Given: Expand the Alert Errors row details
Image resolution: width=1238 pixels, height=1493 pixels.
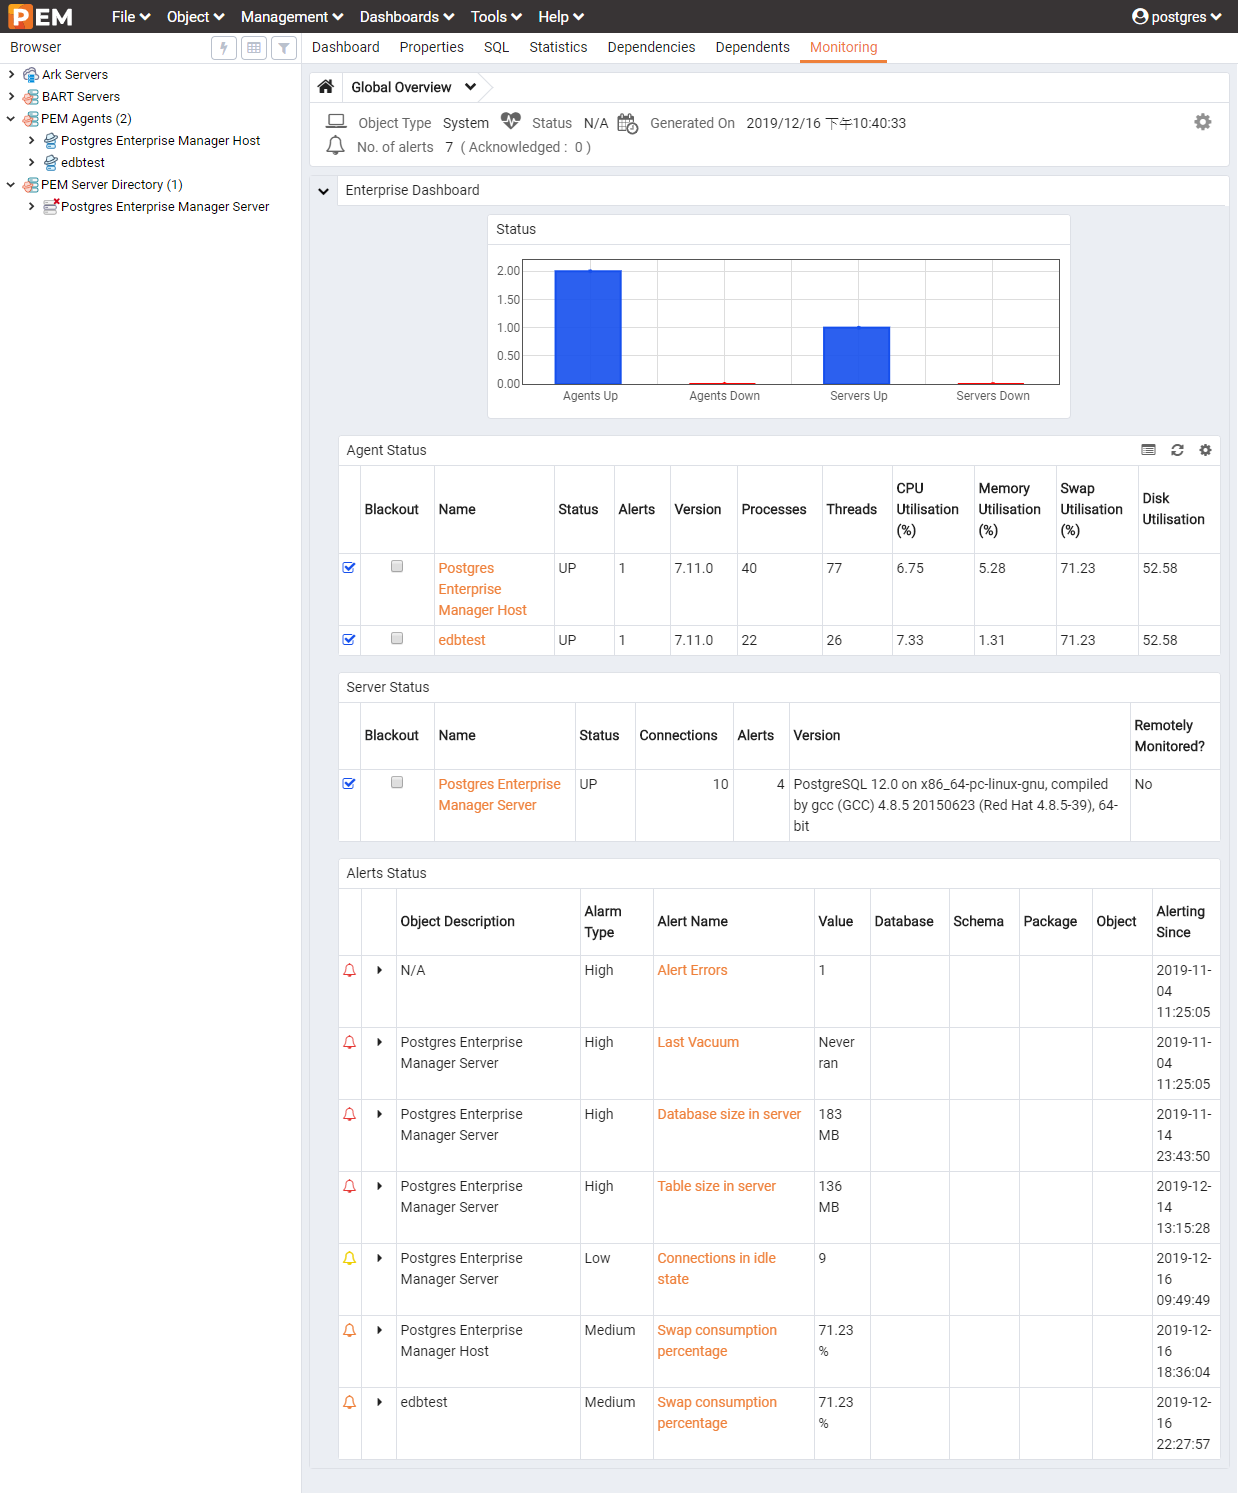Looking at the screenshot, I should tap(380, 970).
